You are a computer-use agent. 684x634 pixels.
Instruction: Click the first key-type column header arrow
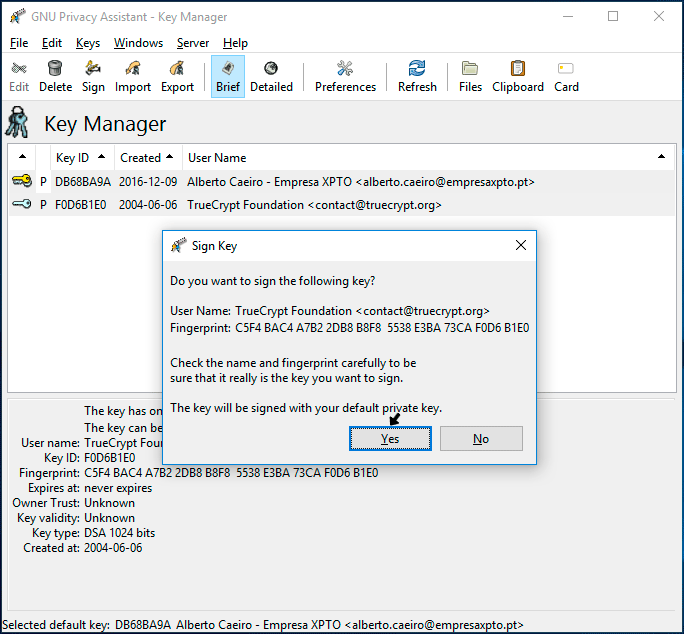pyautogui.click(x=22, y=157)
